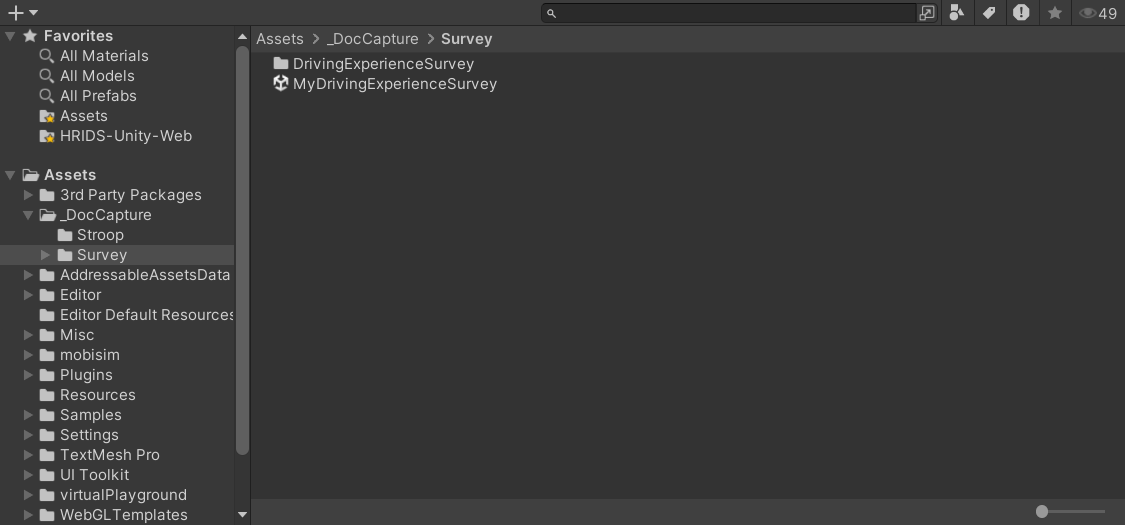
Task: Expand the UI Toolkit folder
Action: [28, 476]
